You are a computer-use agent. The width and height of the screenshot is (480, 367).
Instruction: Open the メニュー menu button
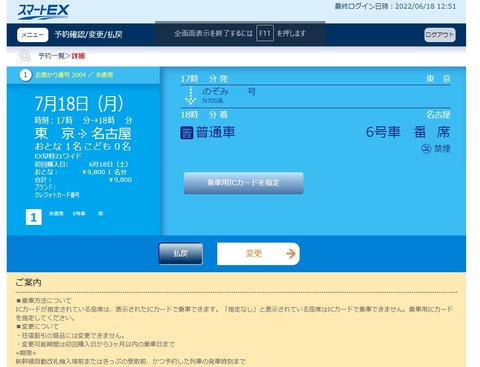(33, 35)
